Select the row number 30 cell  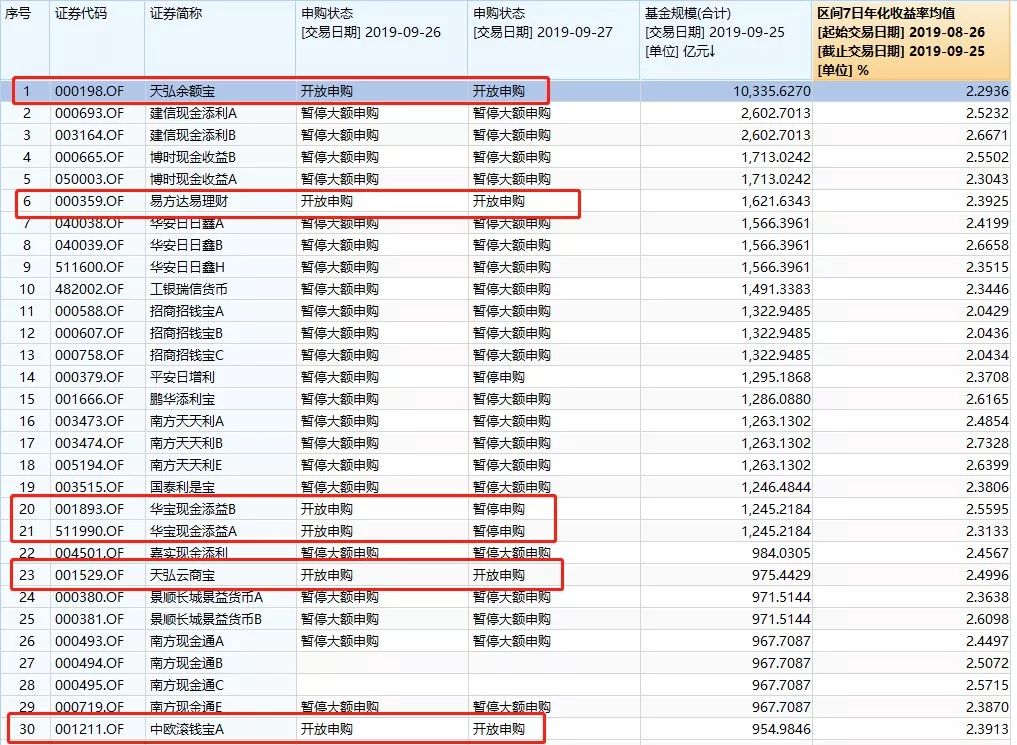tap(27, 729)
